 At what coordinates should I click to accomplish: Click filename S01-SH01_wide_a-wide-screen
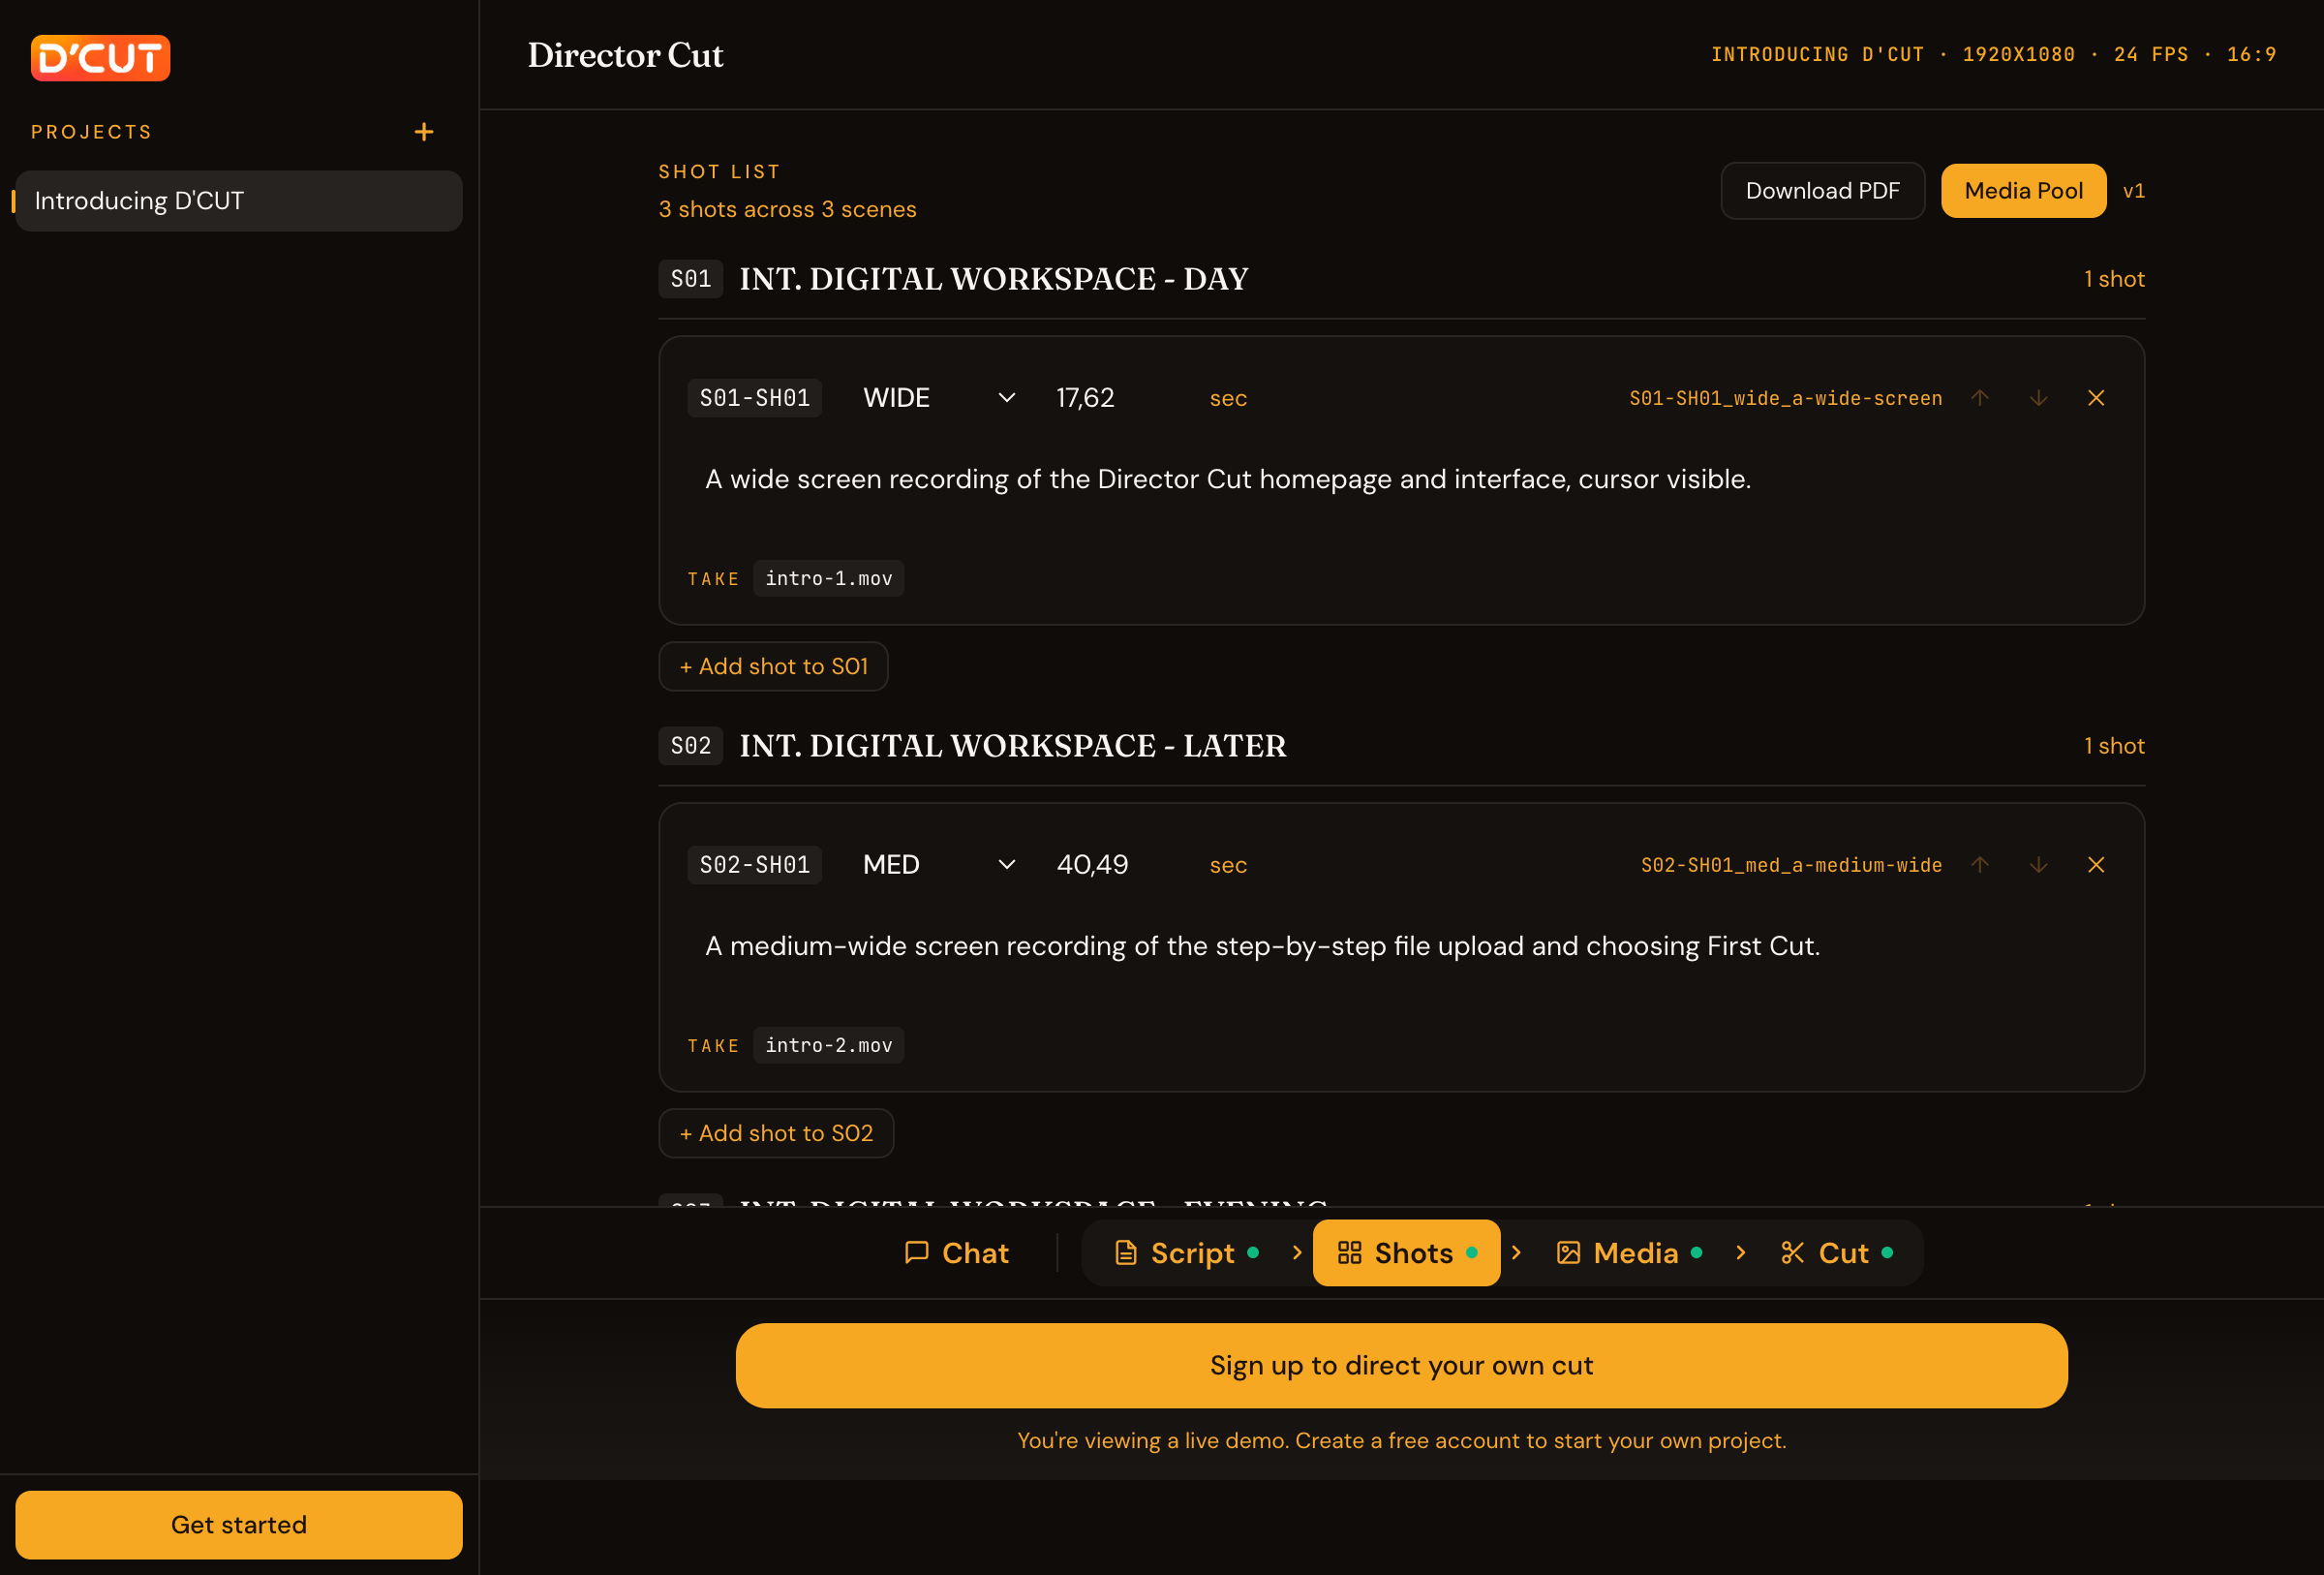tap(1785, 399)
